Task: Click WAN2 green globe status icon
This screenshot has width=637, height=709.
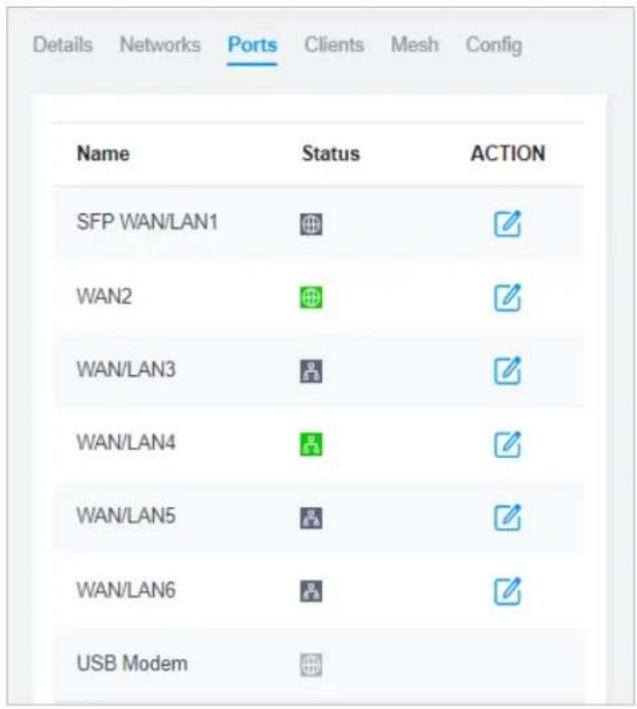Action: 311,298
